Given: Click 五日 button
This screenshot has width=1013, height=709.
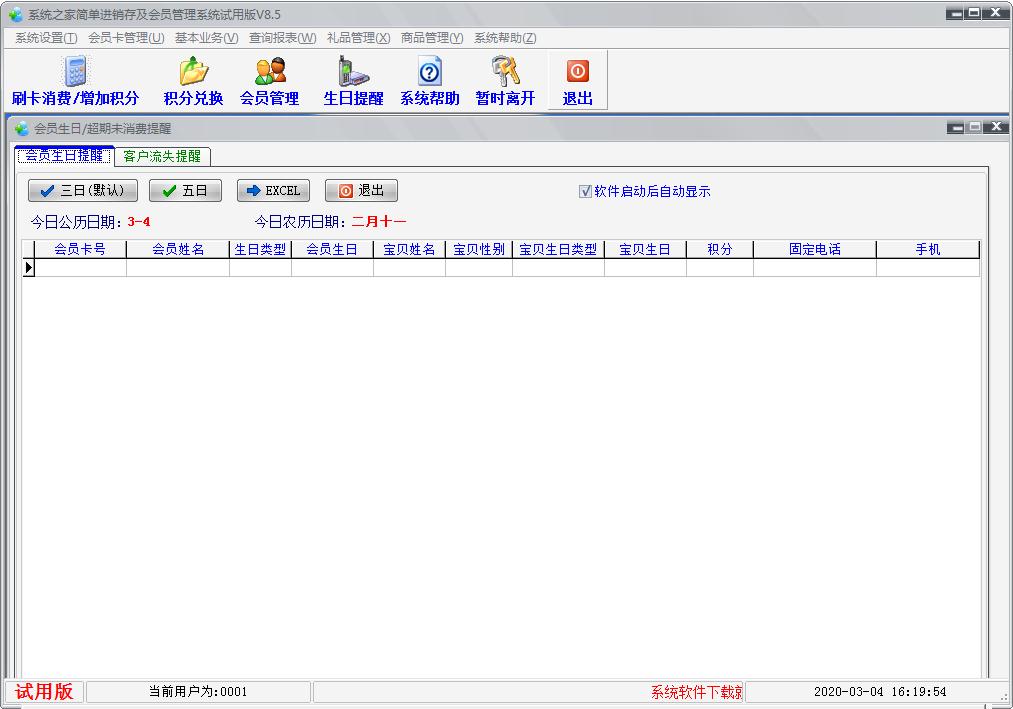Looking at the screenshot, I should pyautogui.click(x=185, y=191).
